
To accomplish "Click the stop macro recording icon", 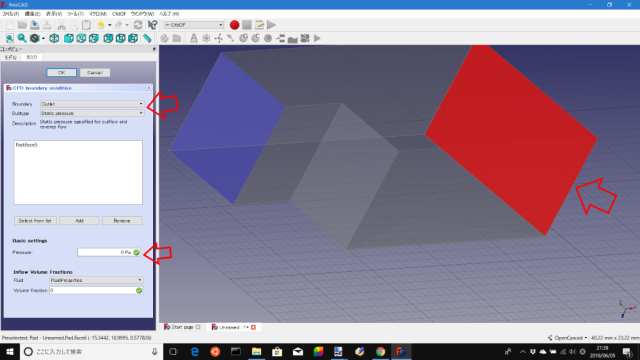I will 247,25.
